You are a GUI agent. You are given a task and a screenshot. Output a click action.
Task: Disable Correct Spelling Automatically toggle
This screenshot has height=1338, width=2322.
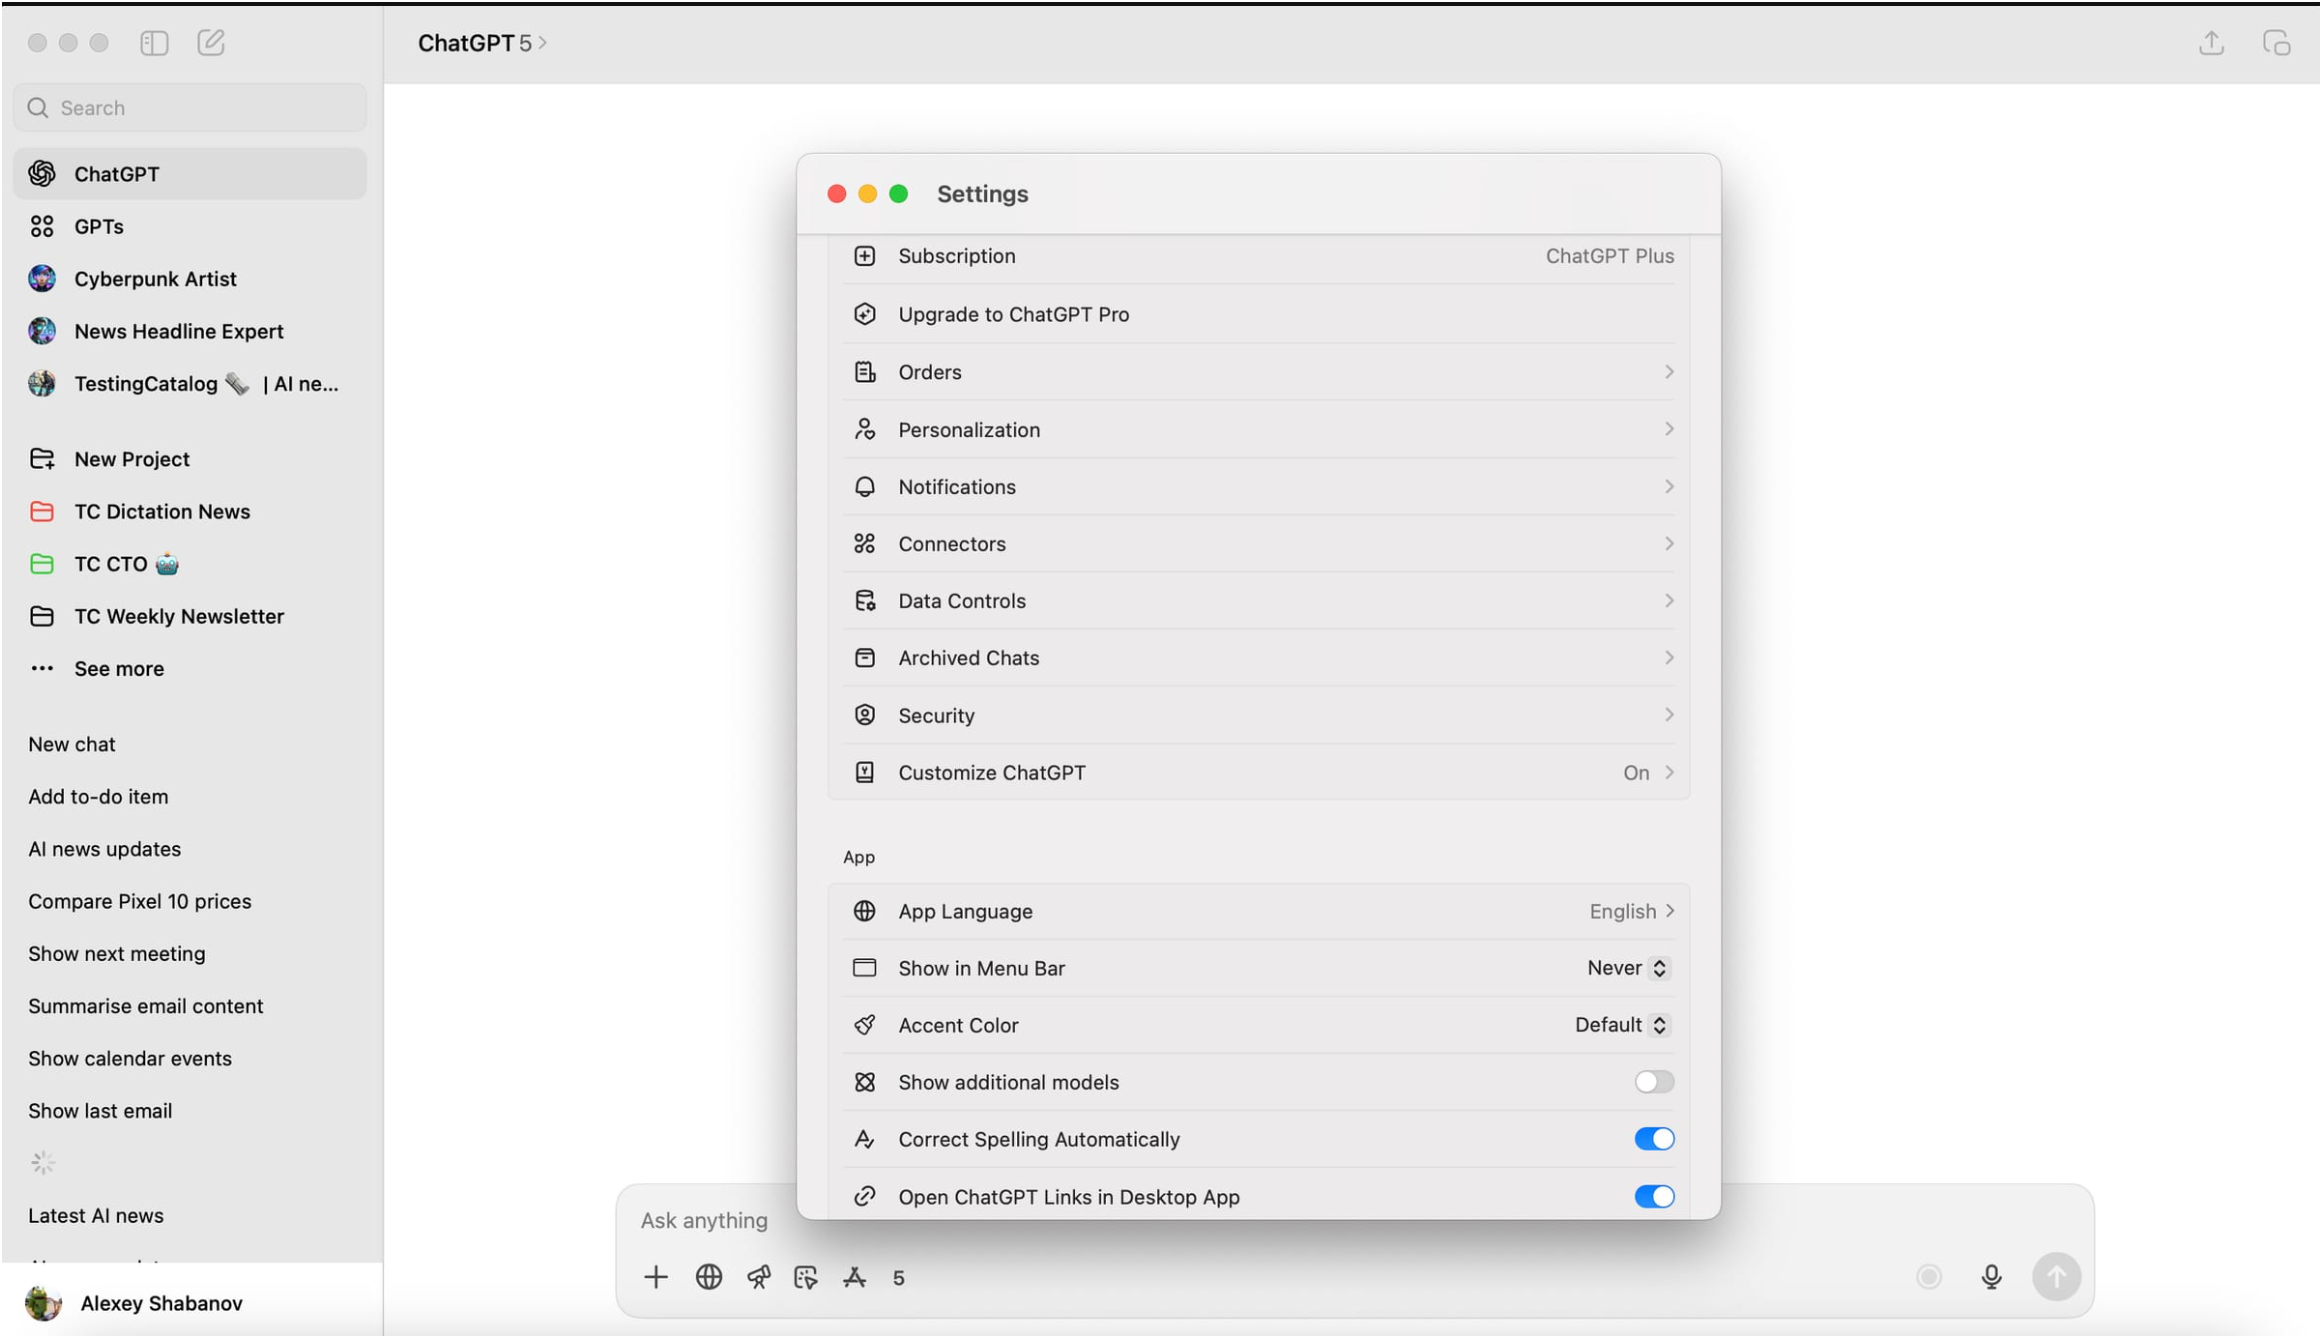coord(1653,1139)
